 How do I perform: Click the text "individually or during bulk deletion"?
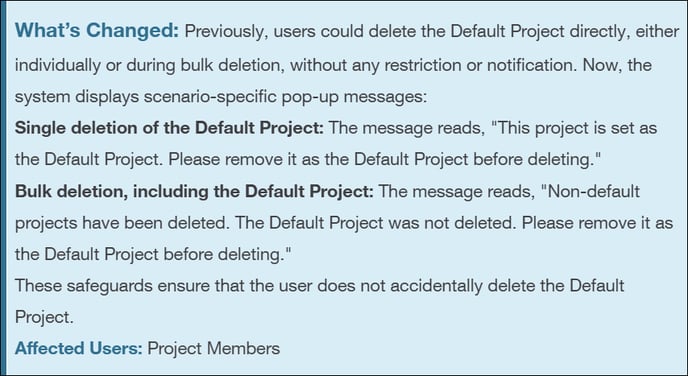(x=150, y=65)
